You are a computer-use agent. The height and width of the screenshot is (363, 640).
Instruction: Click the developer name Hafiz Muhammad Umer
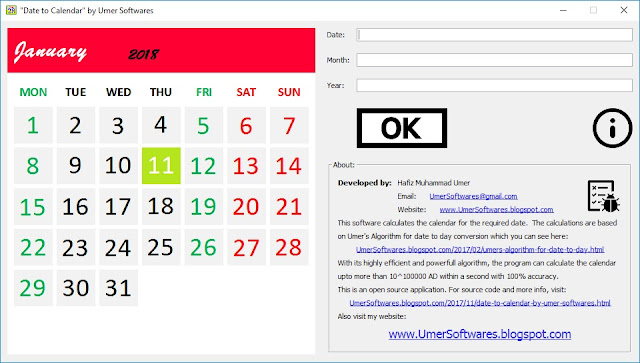coord(433,183)
